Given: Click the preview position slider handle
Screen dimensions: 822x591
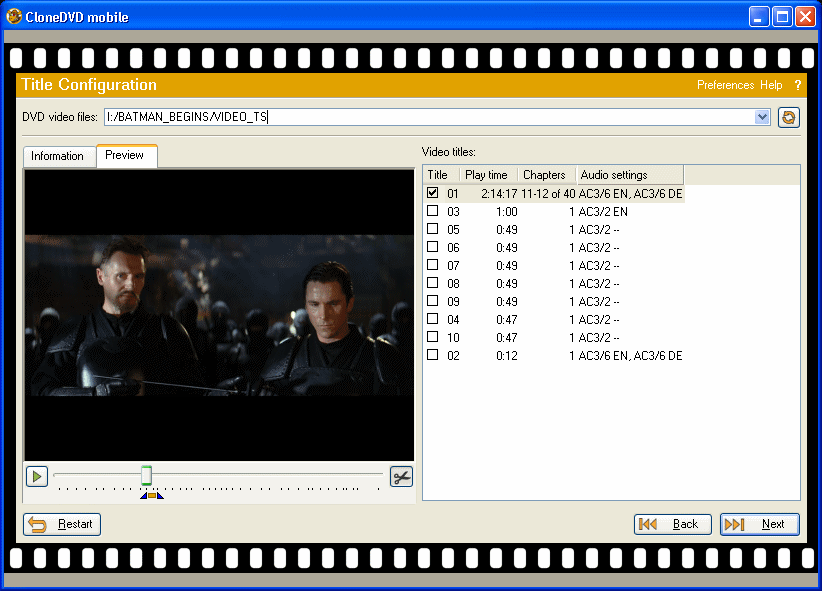Looking at the screenshot, I should coord(146,475).
